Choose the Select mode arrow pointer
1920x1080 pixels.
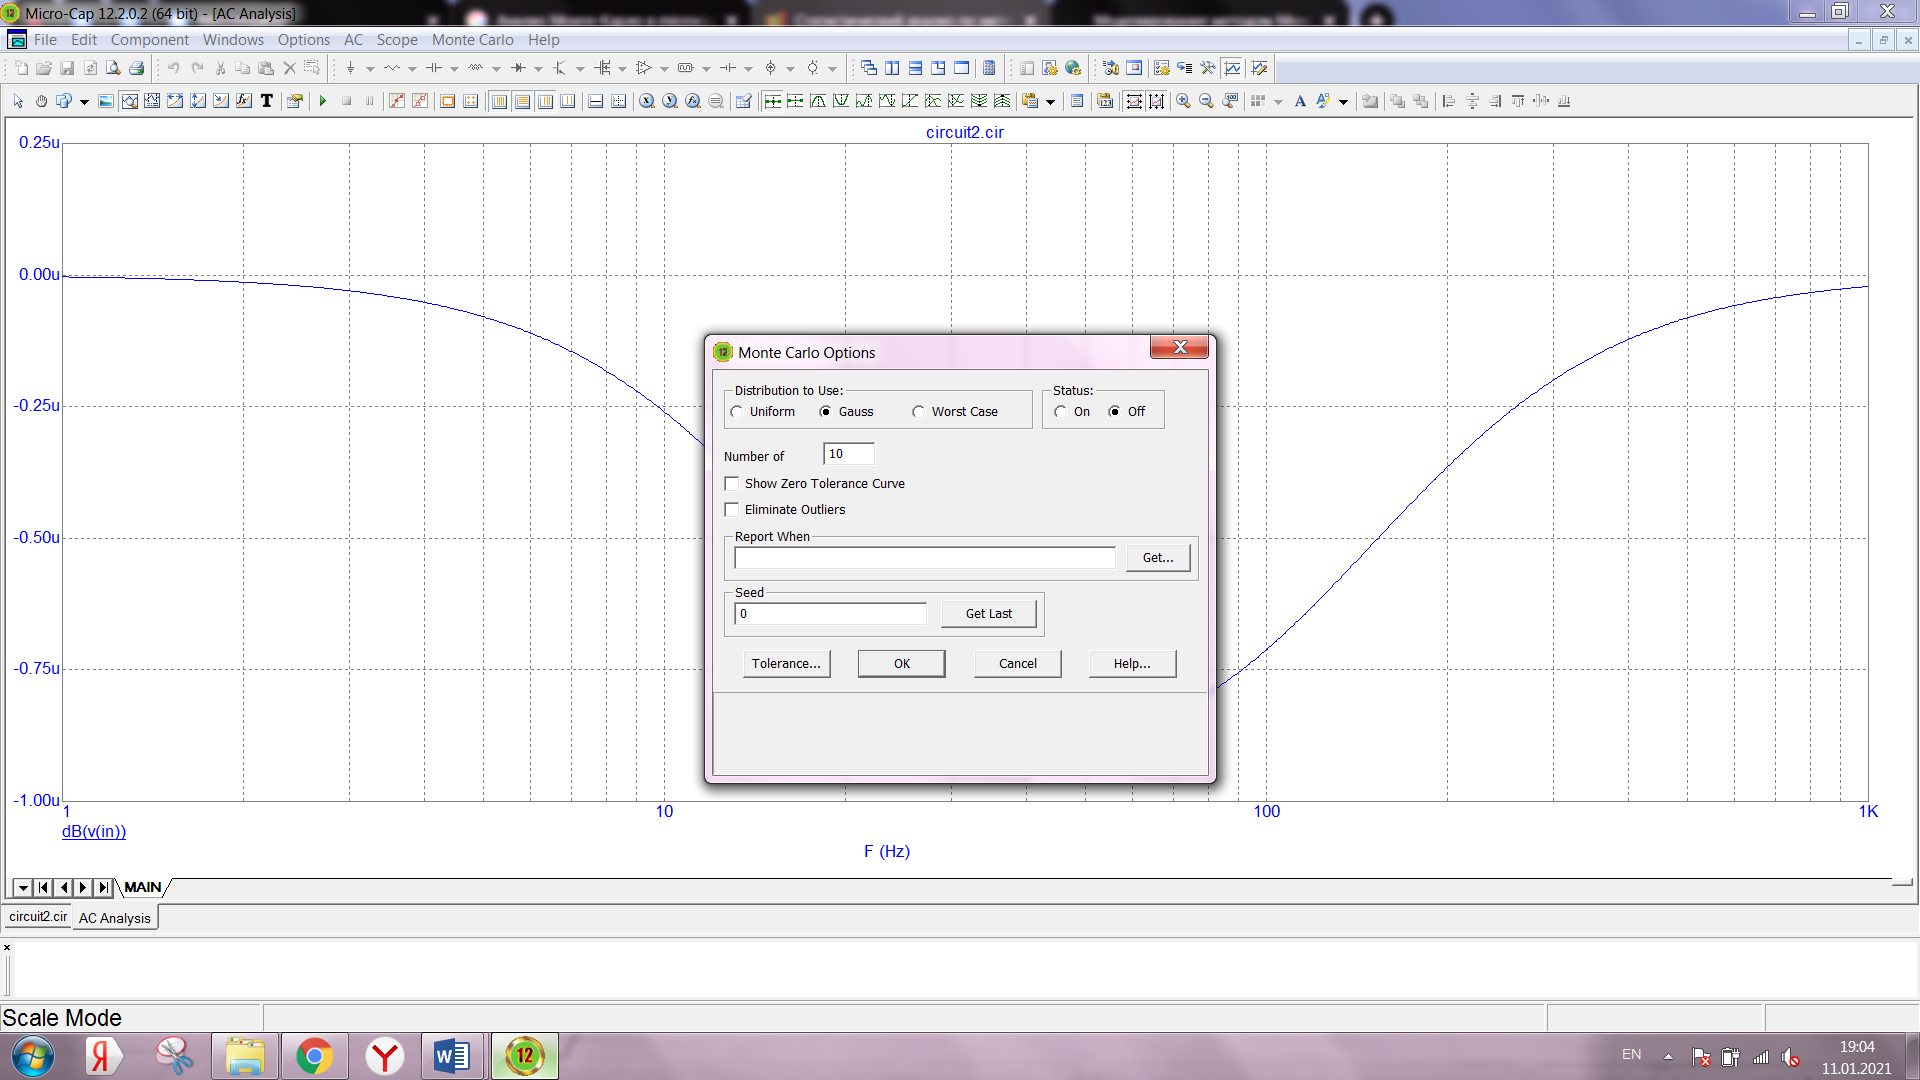pos(18,101)
